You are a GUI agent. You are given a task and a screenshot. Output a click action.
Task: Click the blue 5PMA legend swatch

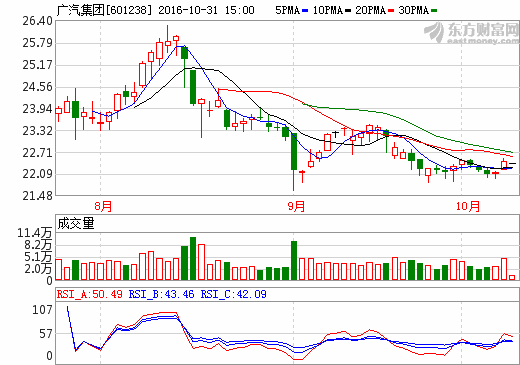[305, 11]
